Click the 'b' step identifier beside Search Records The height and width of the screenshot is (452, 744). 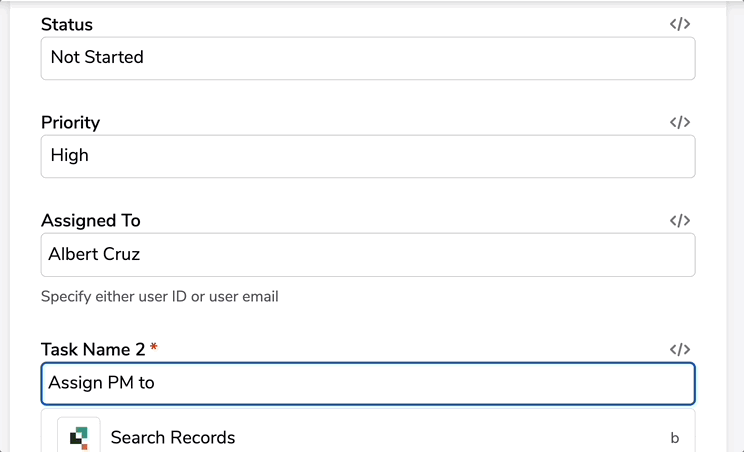tap(674, 438)
